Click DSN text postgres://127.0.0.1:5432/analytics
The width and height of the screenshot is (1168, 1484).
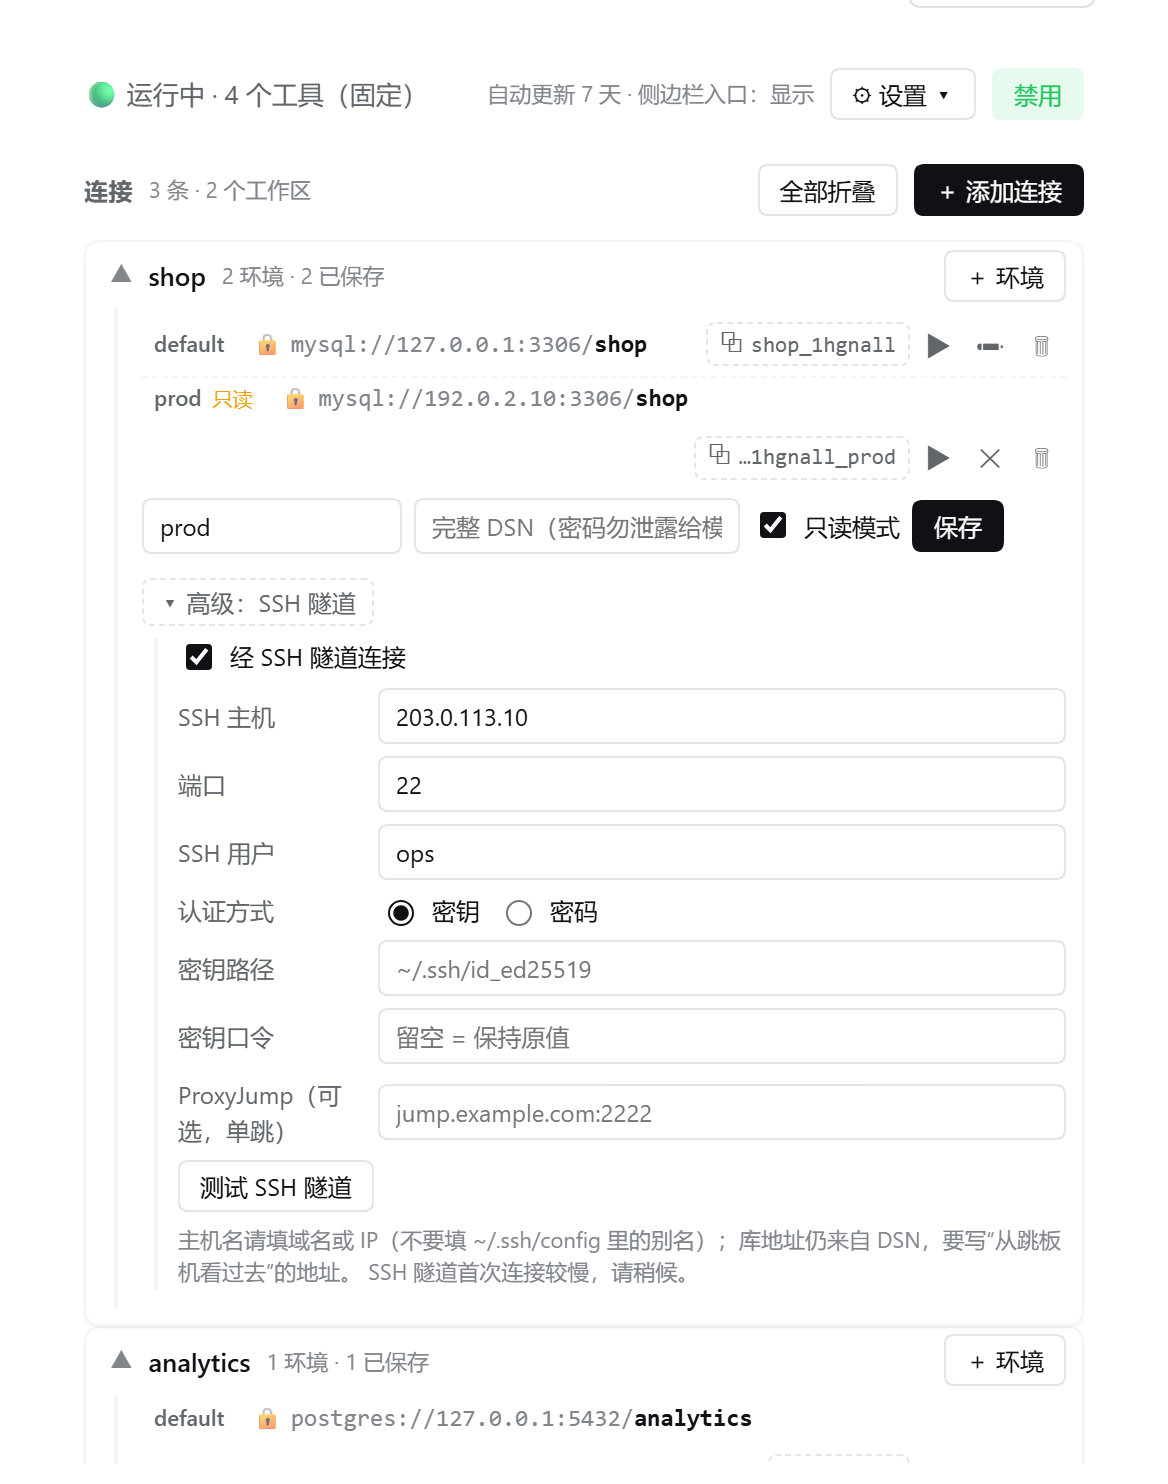[521, 1419]
